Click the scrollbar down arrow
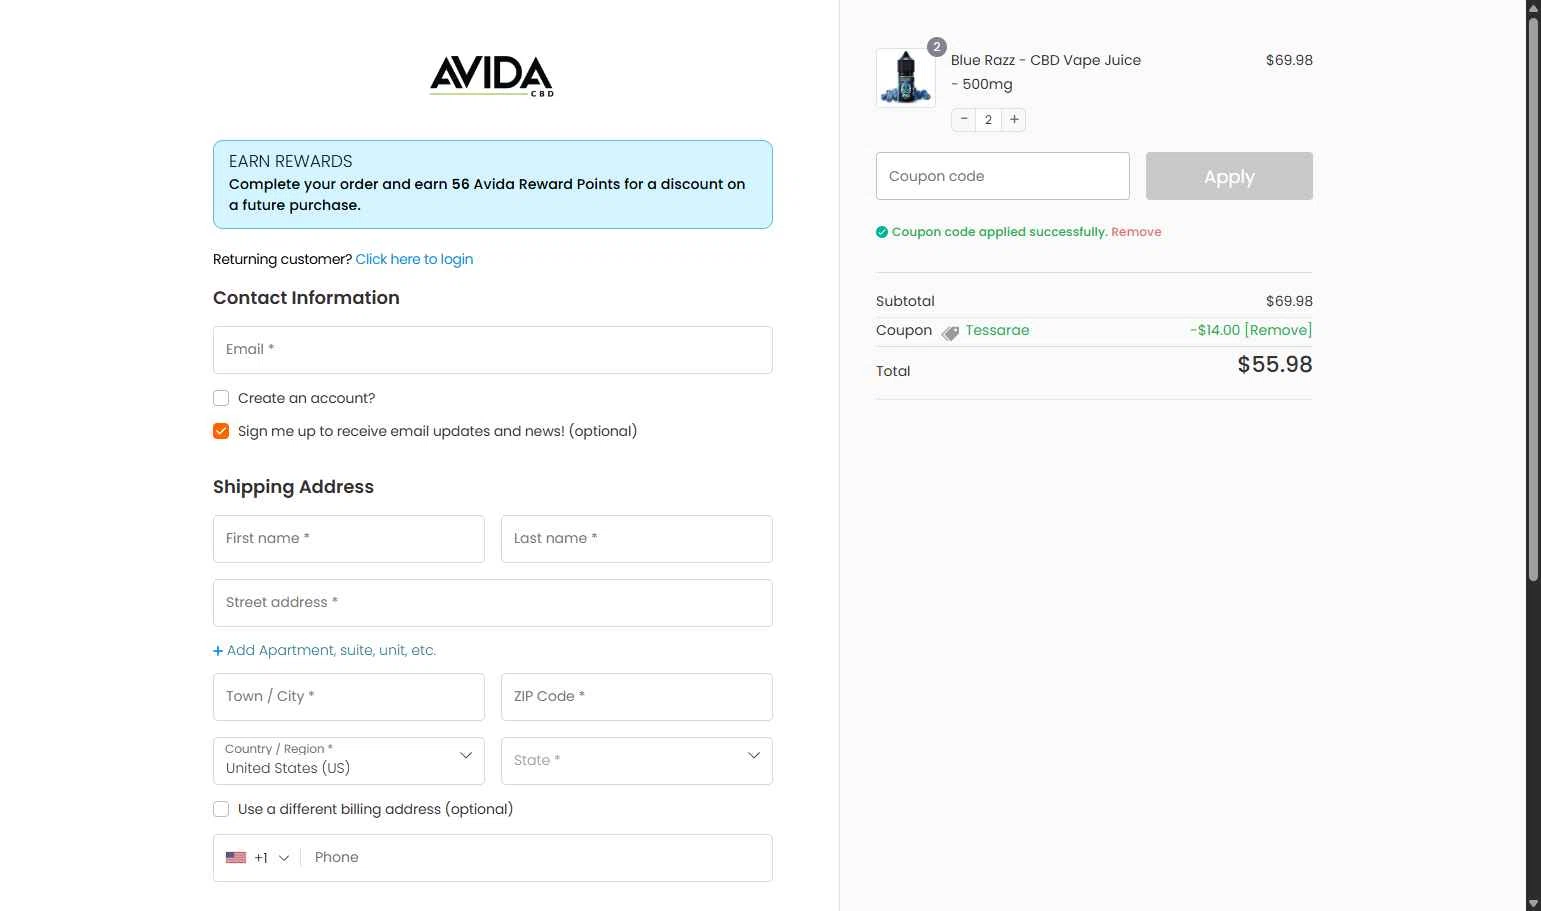This screenshot has width=1541, height=911. 1533,903
